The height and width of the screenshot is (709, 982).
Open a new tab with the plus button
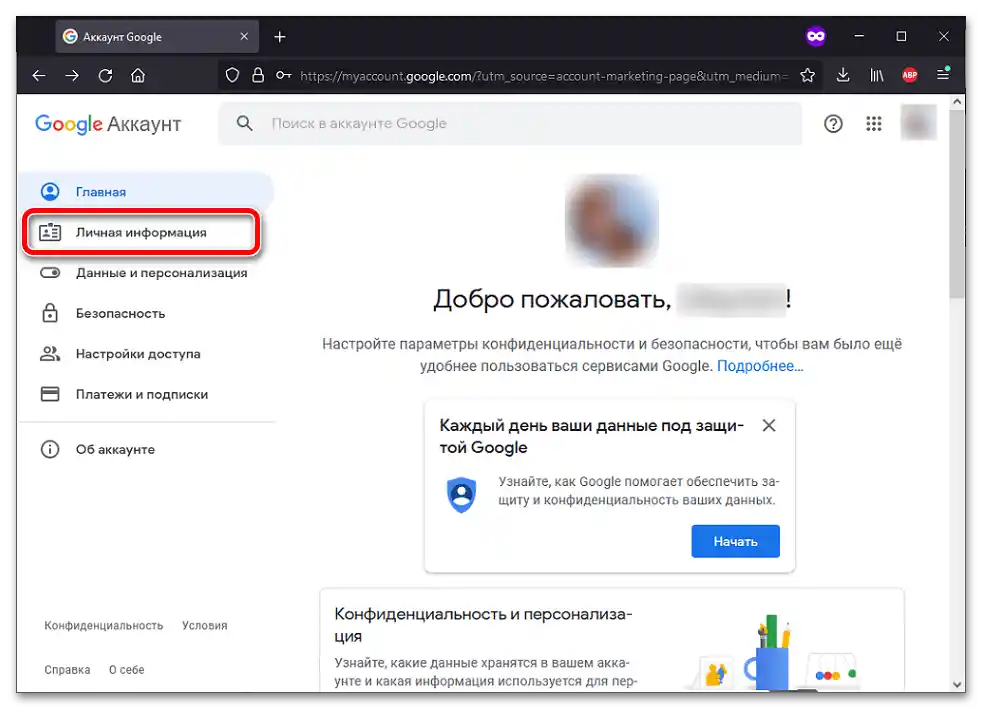tap(280, 37)
